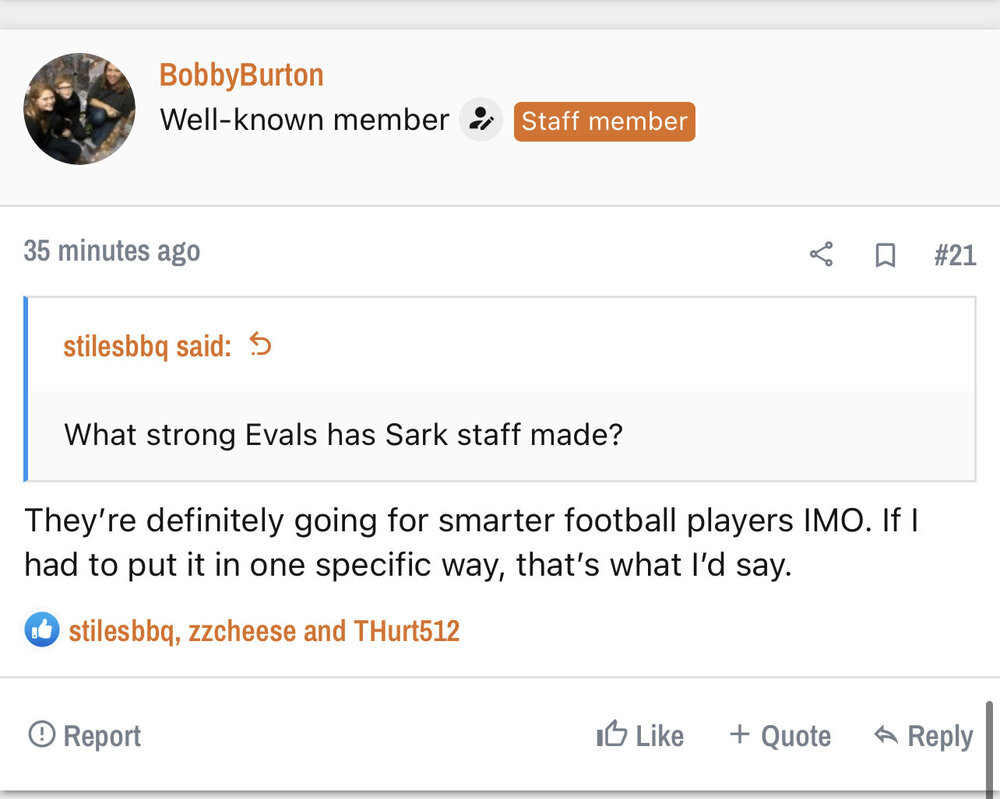Click BobbyBurton's profile avatar photo
Screen dimensions: 1000x799
[x=79, y=109]
